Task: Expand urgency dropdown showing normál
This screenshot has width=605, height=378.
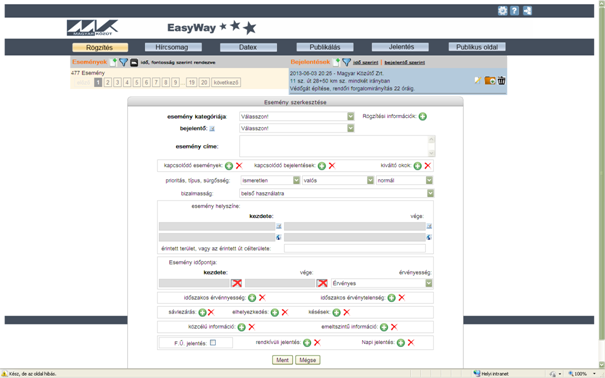Action: pos(404,180)
